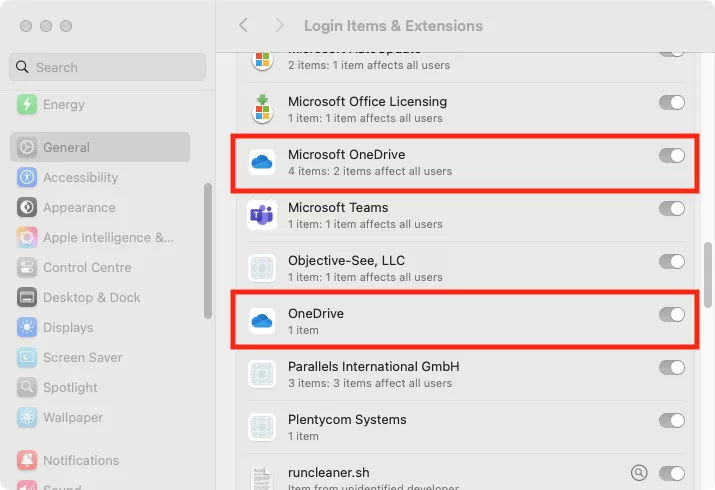Screen dimensions: 715x490
Task: Click the runcleaner.sh document icon
Action: point(262,475)
